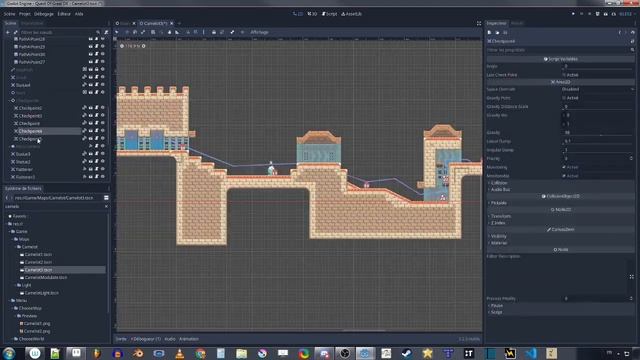This screenshot has width=640, height=360.
Task: Adjust the Gravity value slider
Action: pyautogui.click(x=598, y=135)
